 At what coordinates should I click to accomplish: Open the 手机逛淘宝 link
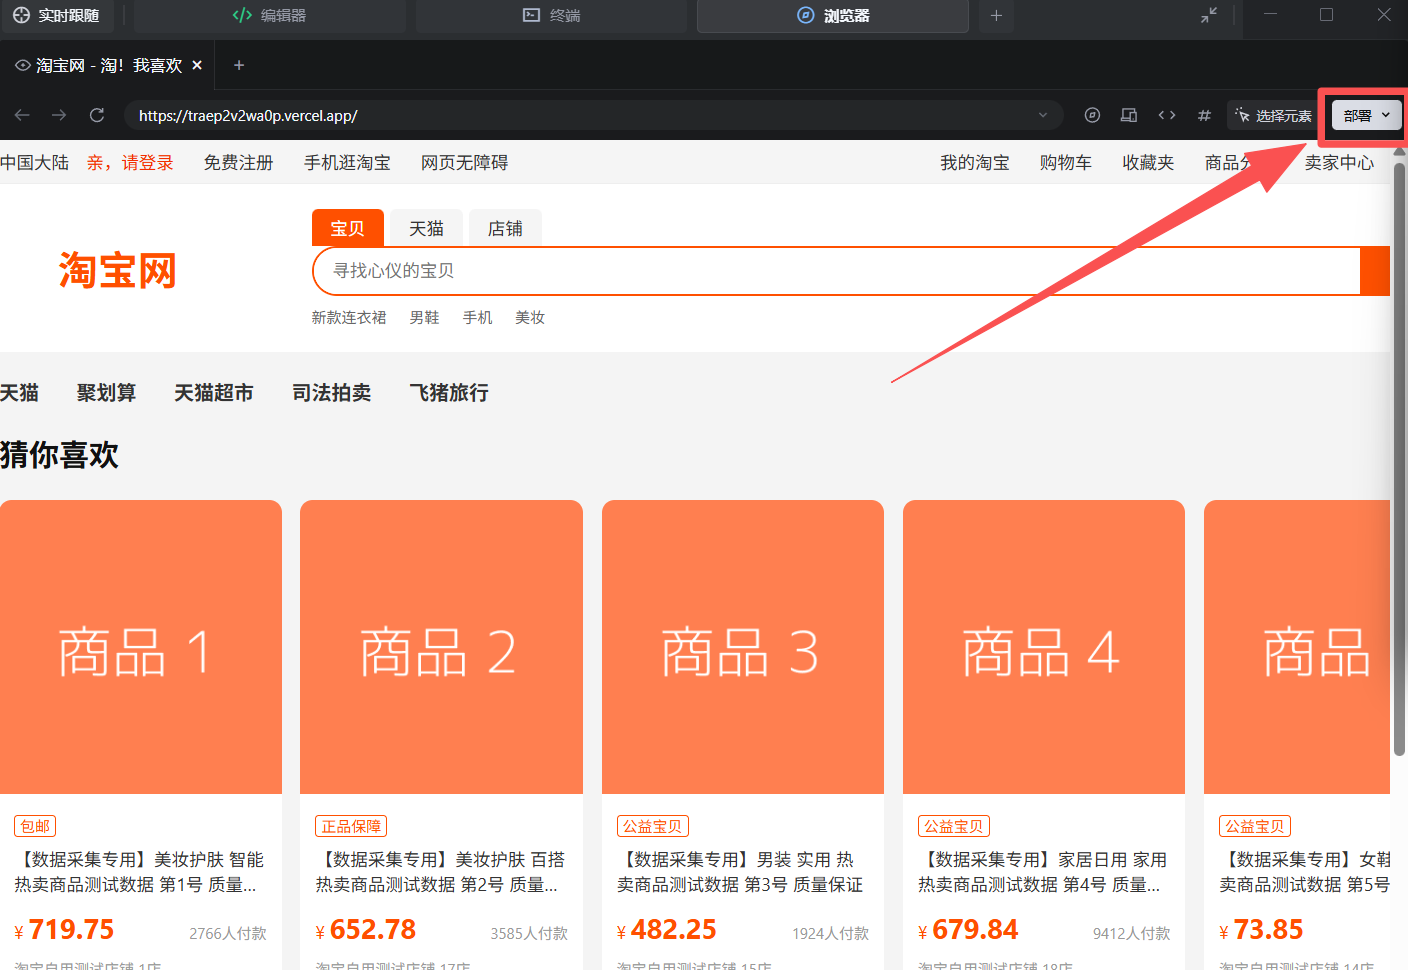click(x=347, y=162)
